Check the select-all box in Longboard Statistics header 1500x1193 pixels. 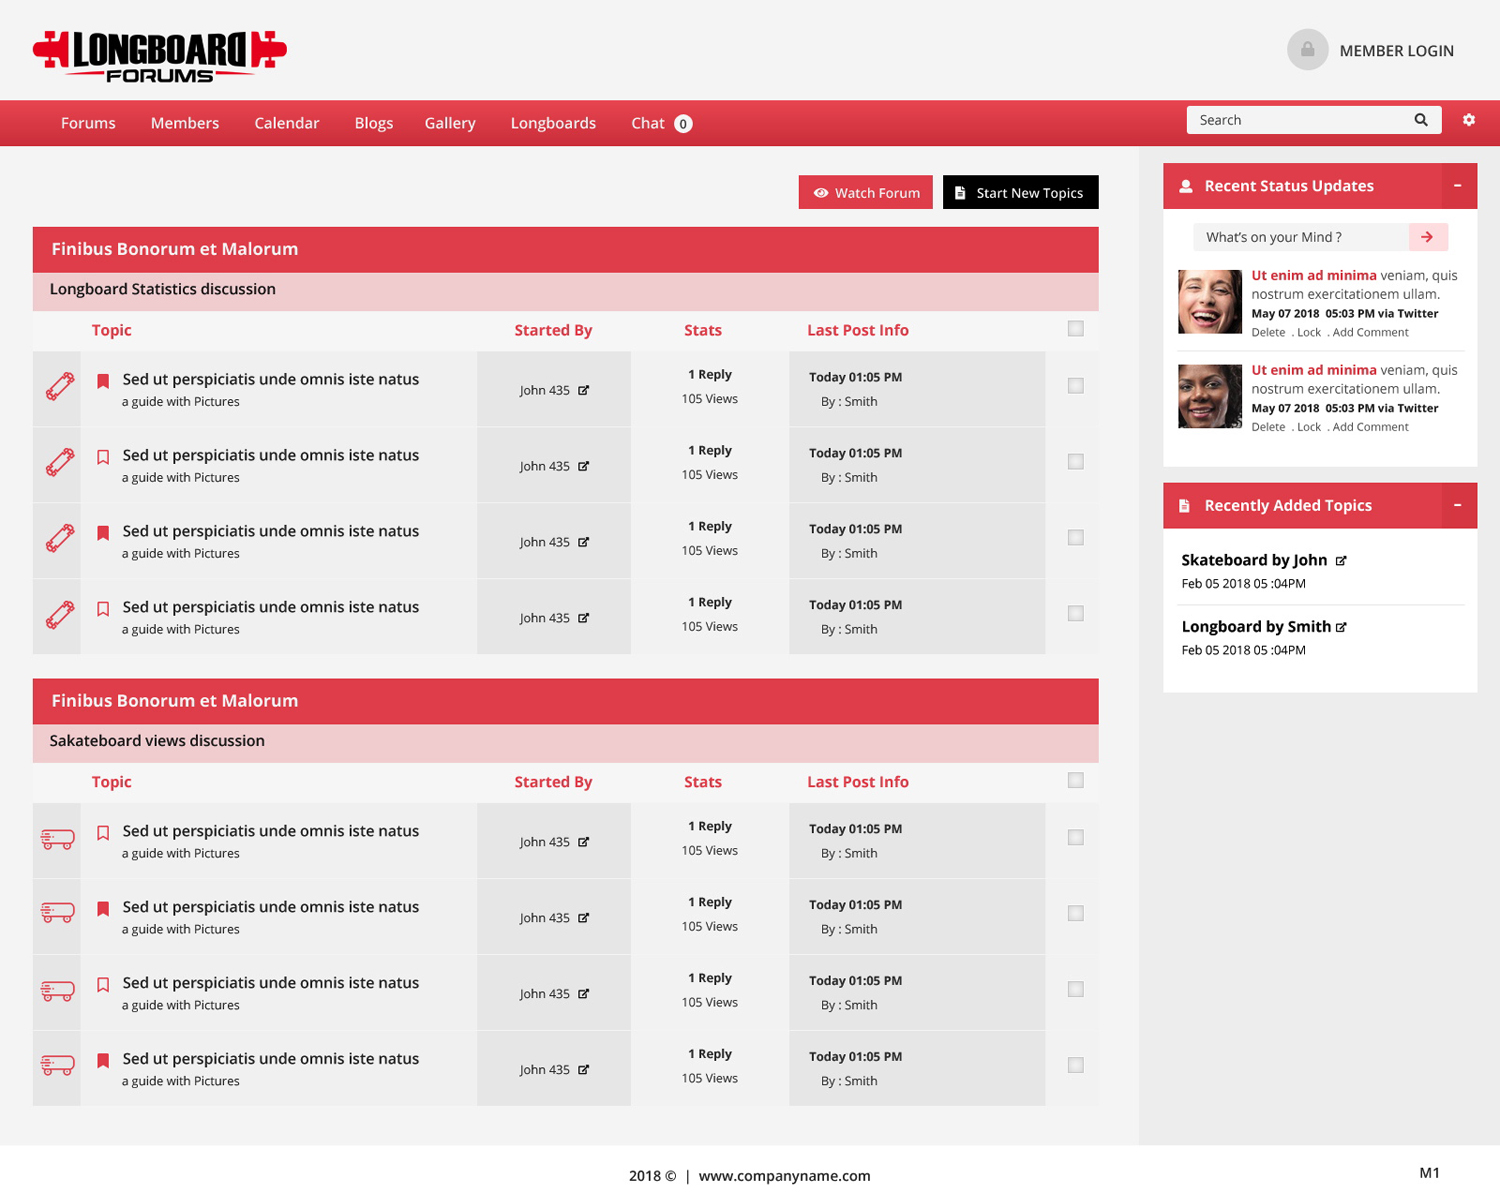point(1075,329)
